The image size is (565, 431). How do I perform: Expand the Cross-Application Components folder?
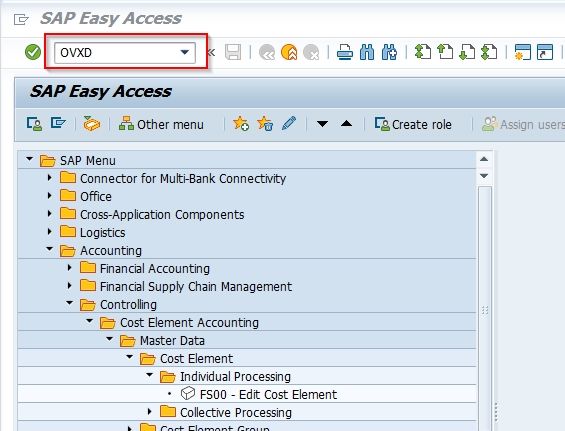(x=50, y=214)
